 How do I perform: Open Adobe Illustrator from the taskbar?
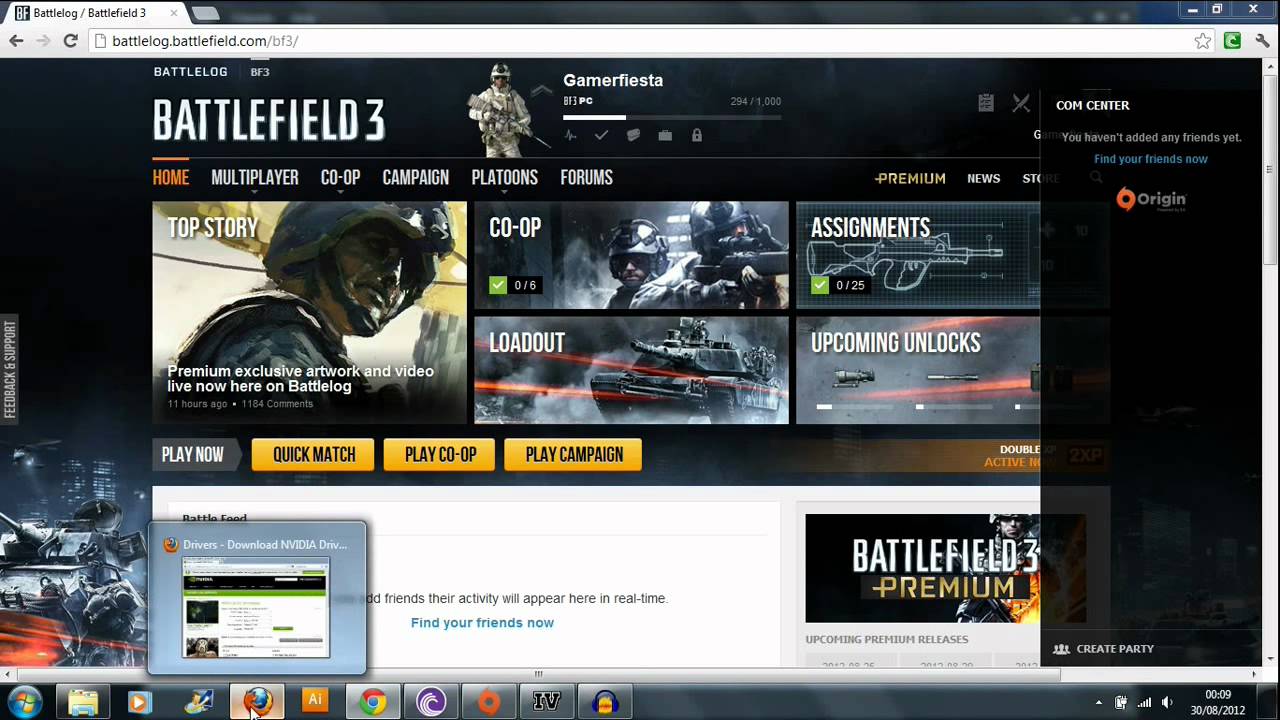tap(315, 700)
